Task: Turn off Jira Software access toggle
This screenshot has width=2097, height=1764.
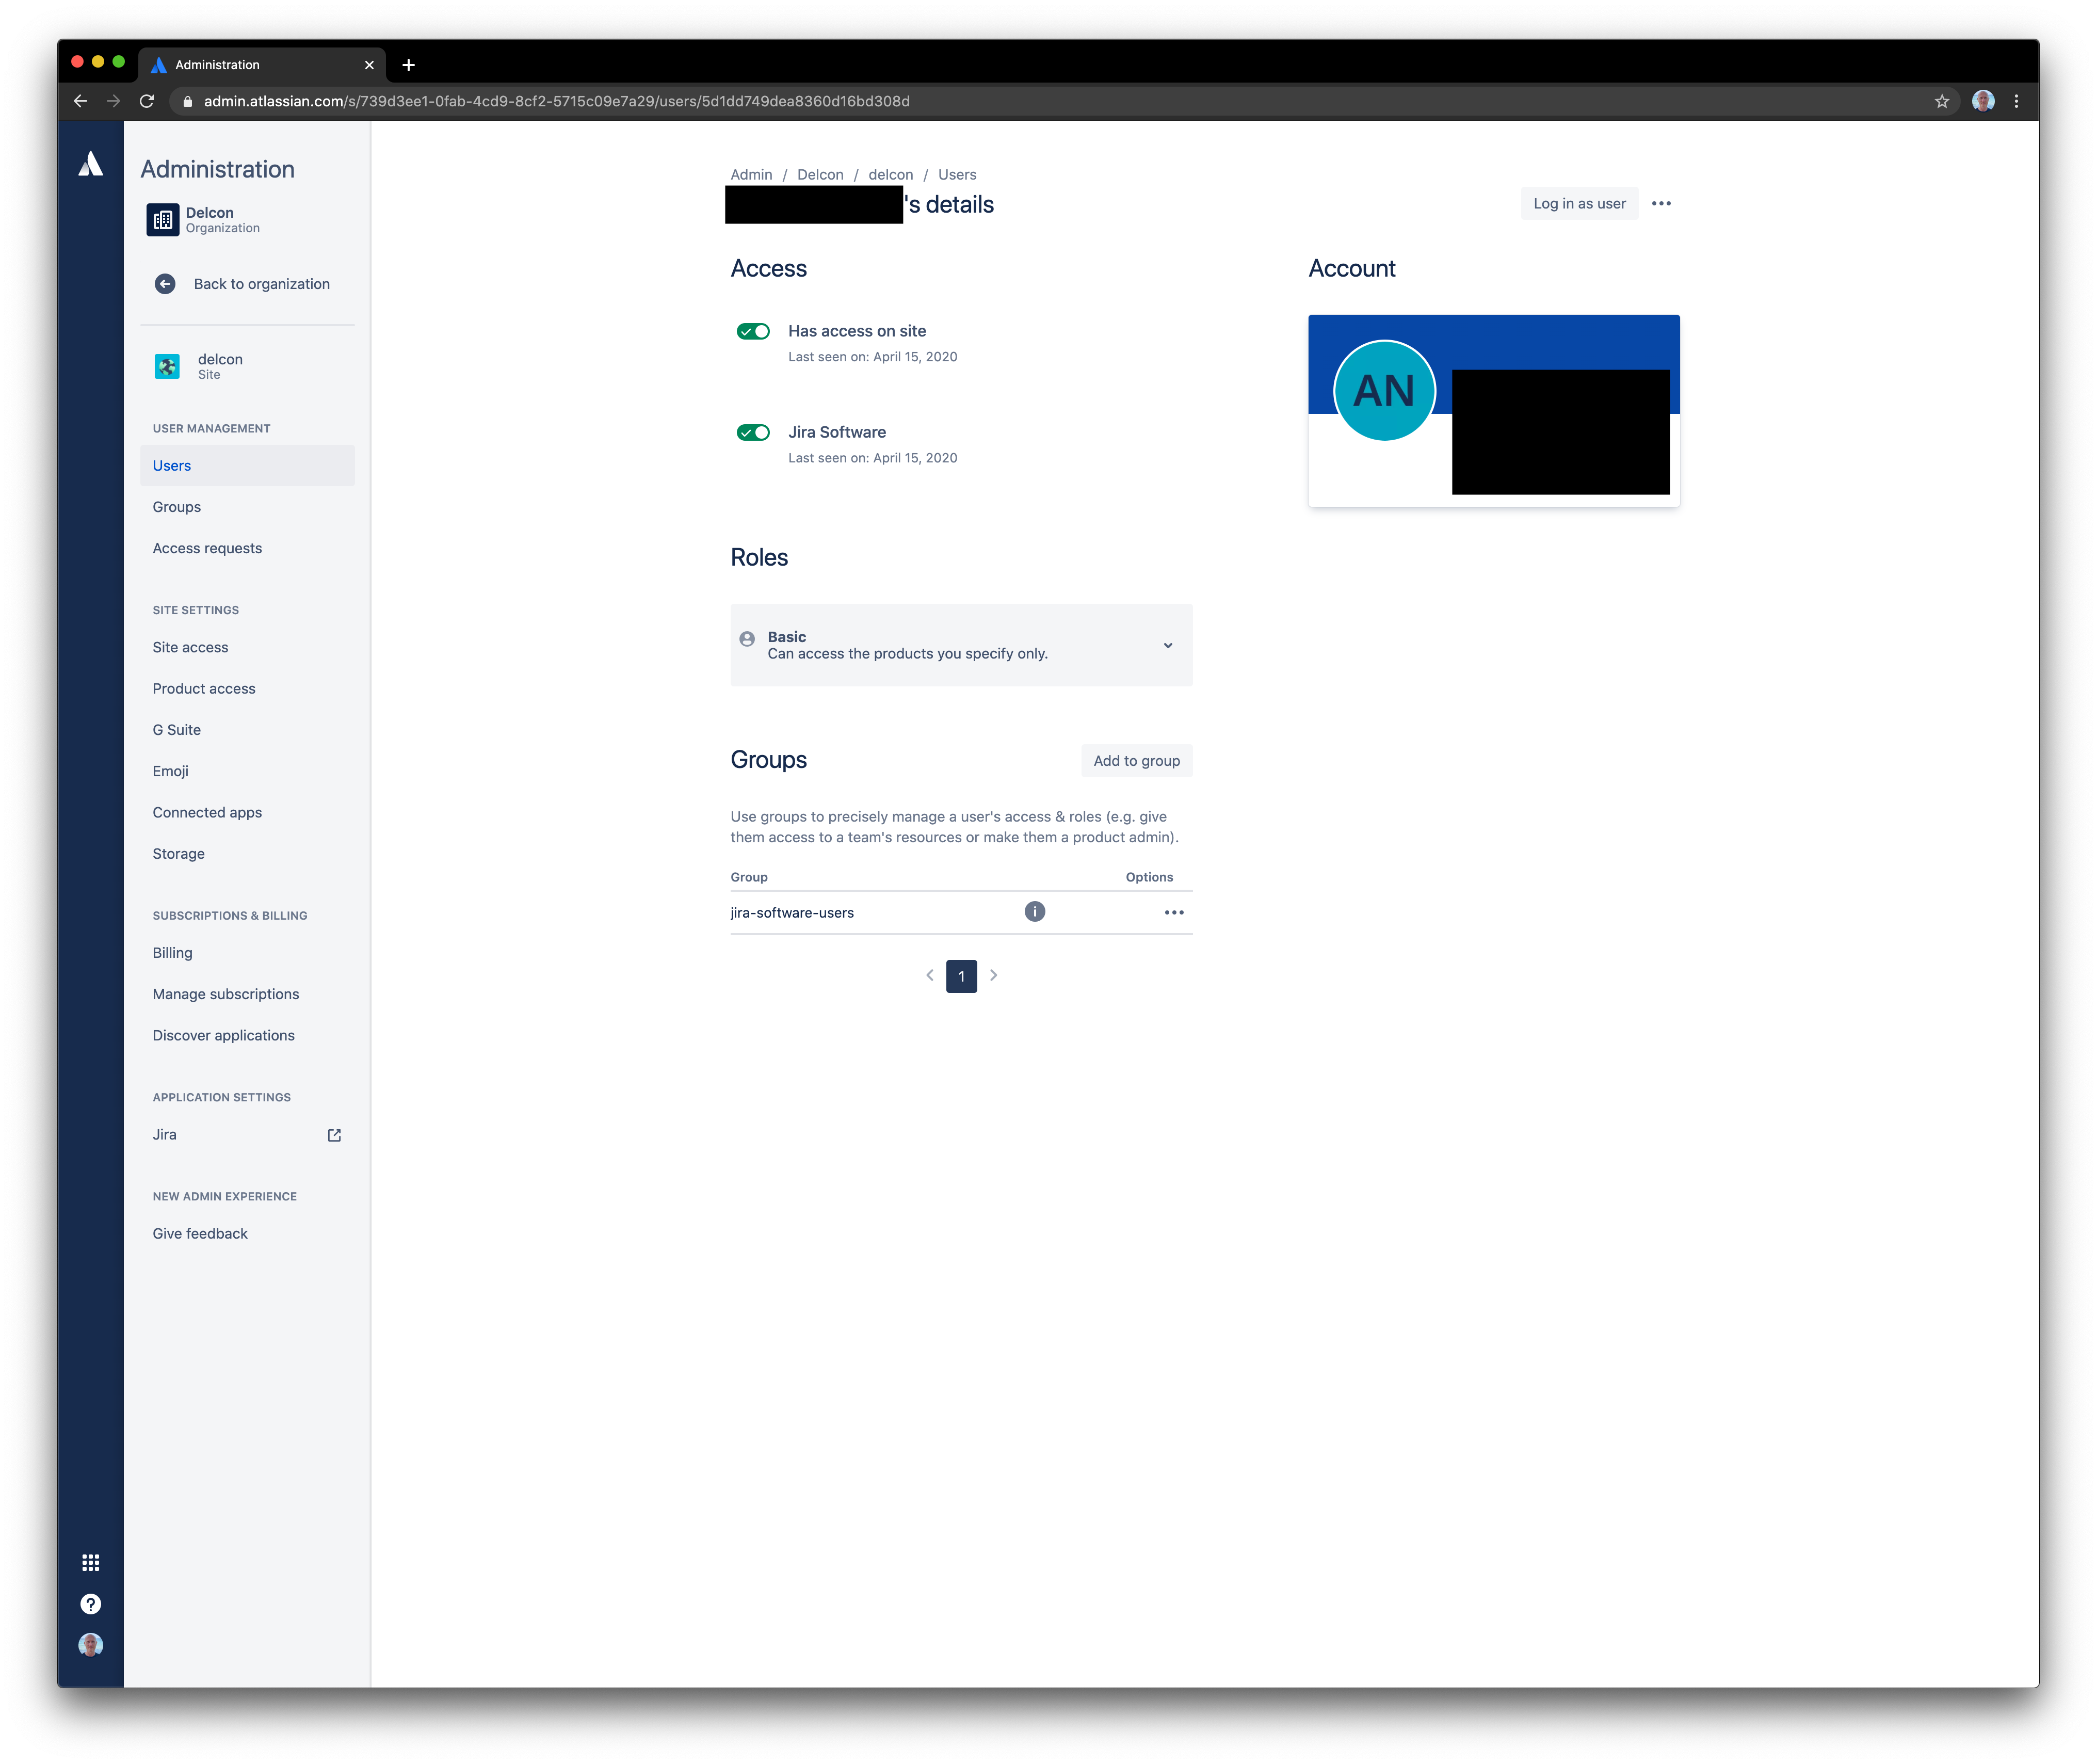Action: (752, 431)
